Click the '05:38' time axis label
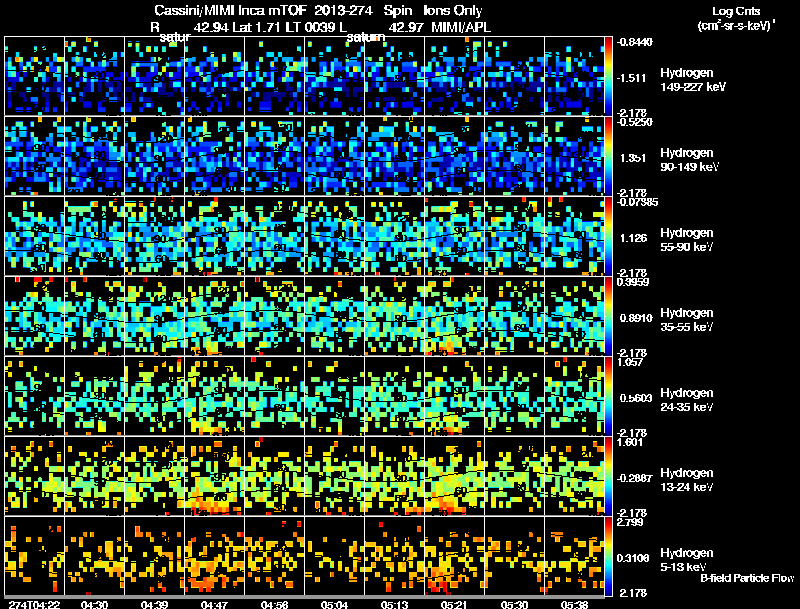800x609 pixels. coord(574,604)
